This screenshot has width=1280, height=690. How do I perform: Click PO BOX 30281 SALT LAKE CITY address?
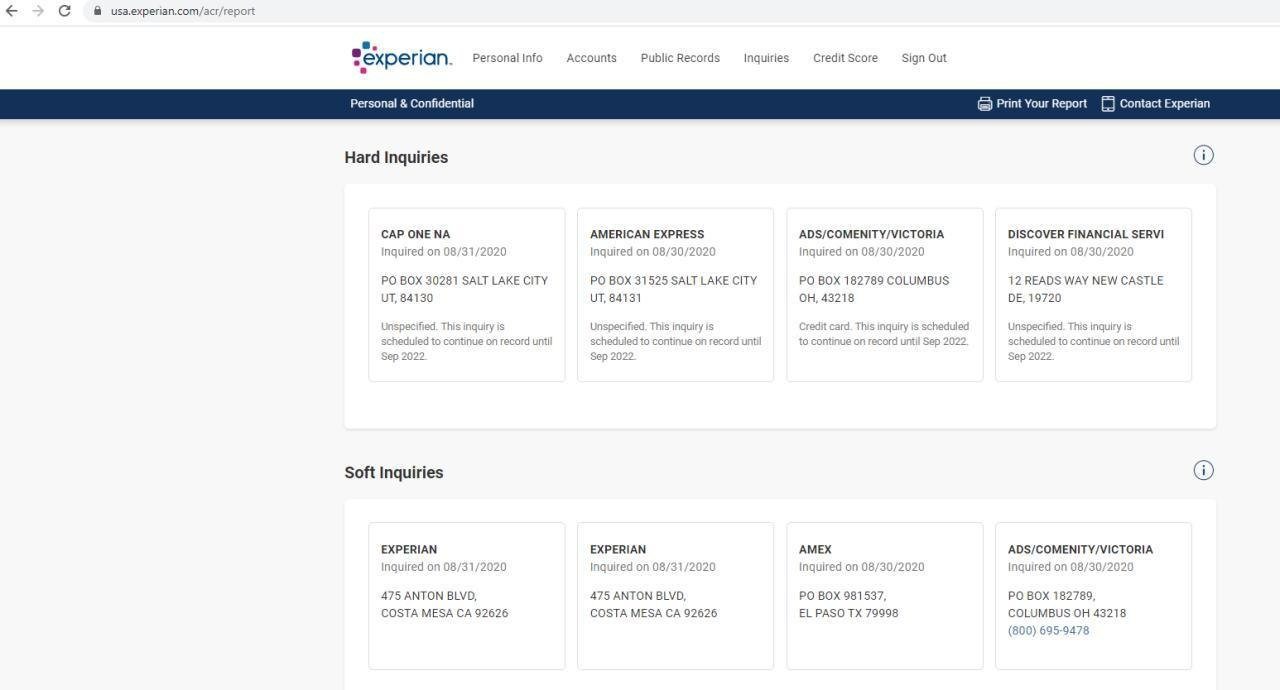[464, 289]
